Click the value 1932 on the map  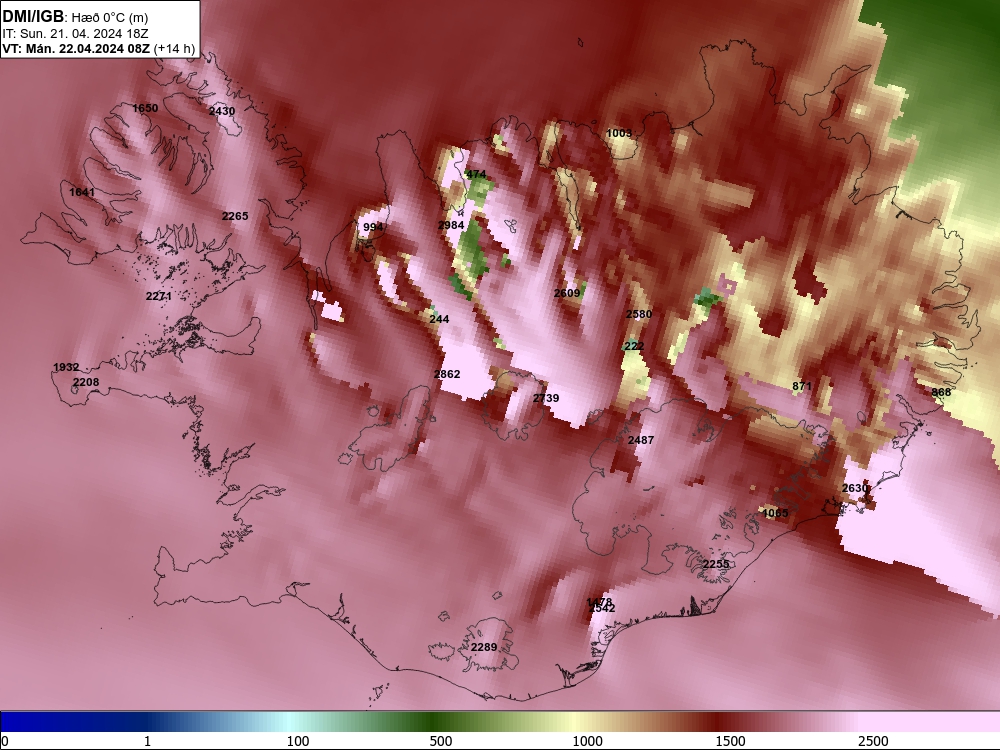66,367
